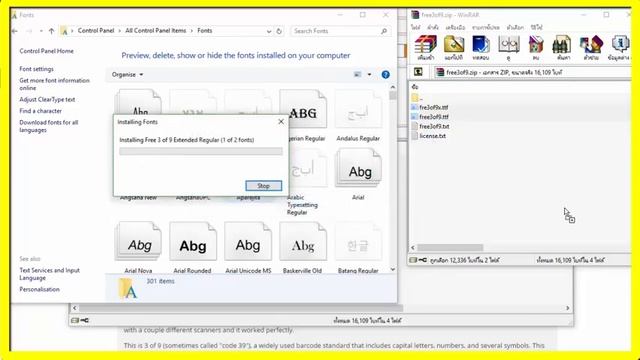Click the WinRAR Test archive icon
The image size is (640, 360).
click(x=481, y=44)
